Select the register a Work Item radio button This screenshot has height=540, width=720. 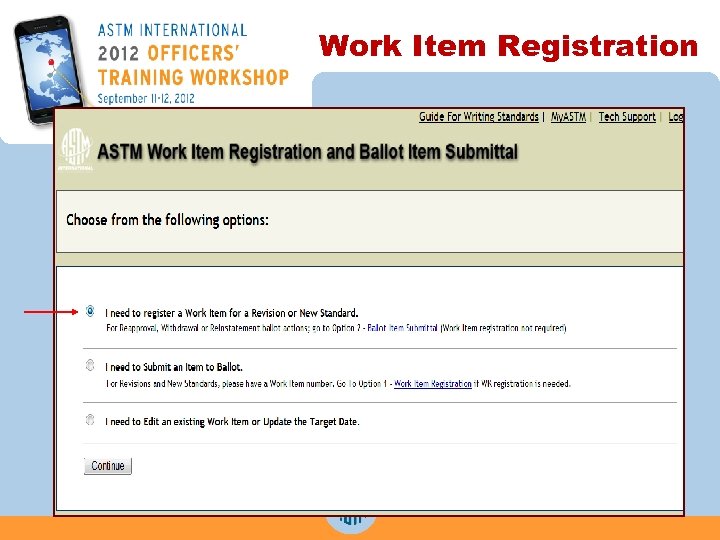tap(90, 311)
